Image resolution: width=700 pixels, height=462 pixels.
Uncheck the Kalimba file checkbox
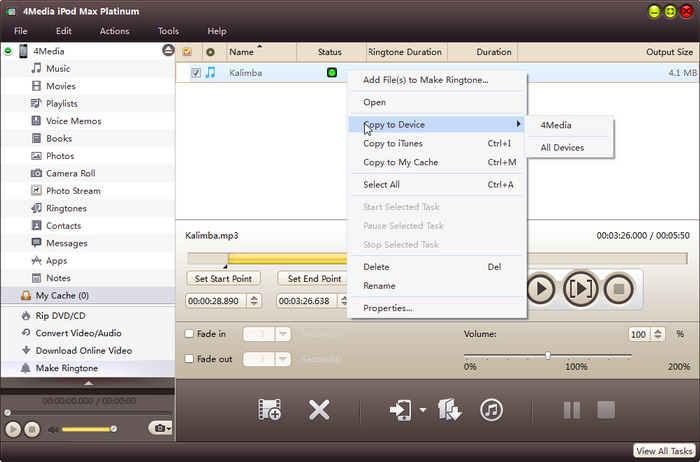click(196, 73)
